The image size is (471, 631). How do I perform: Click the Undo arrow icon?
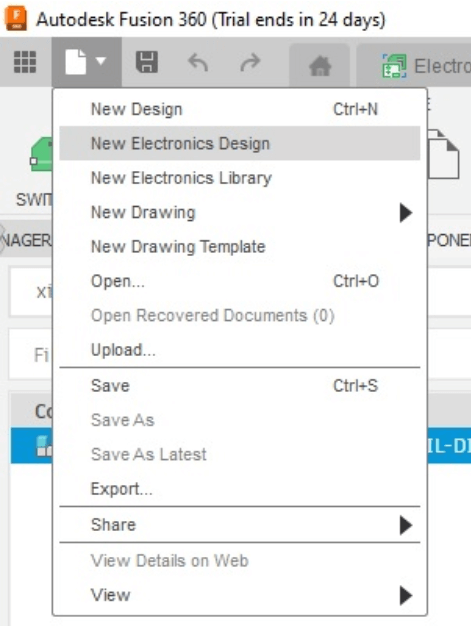point(198,63)
